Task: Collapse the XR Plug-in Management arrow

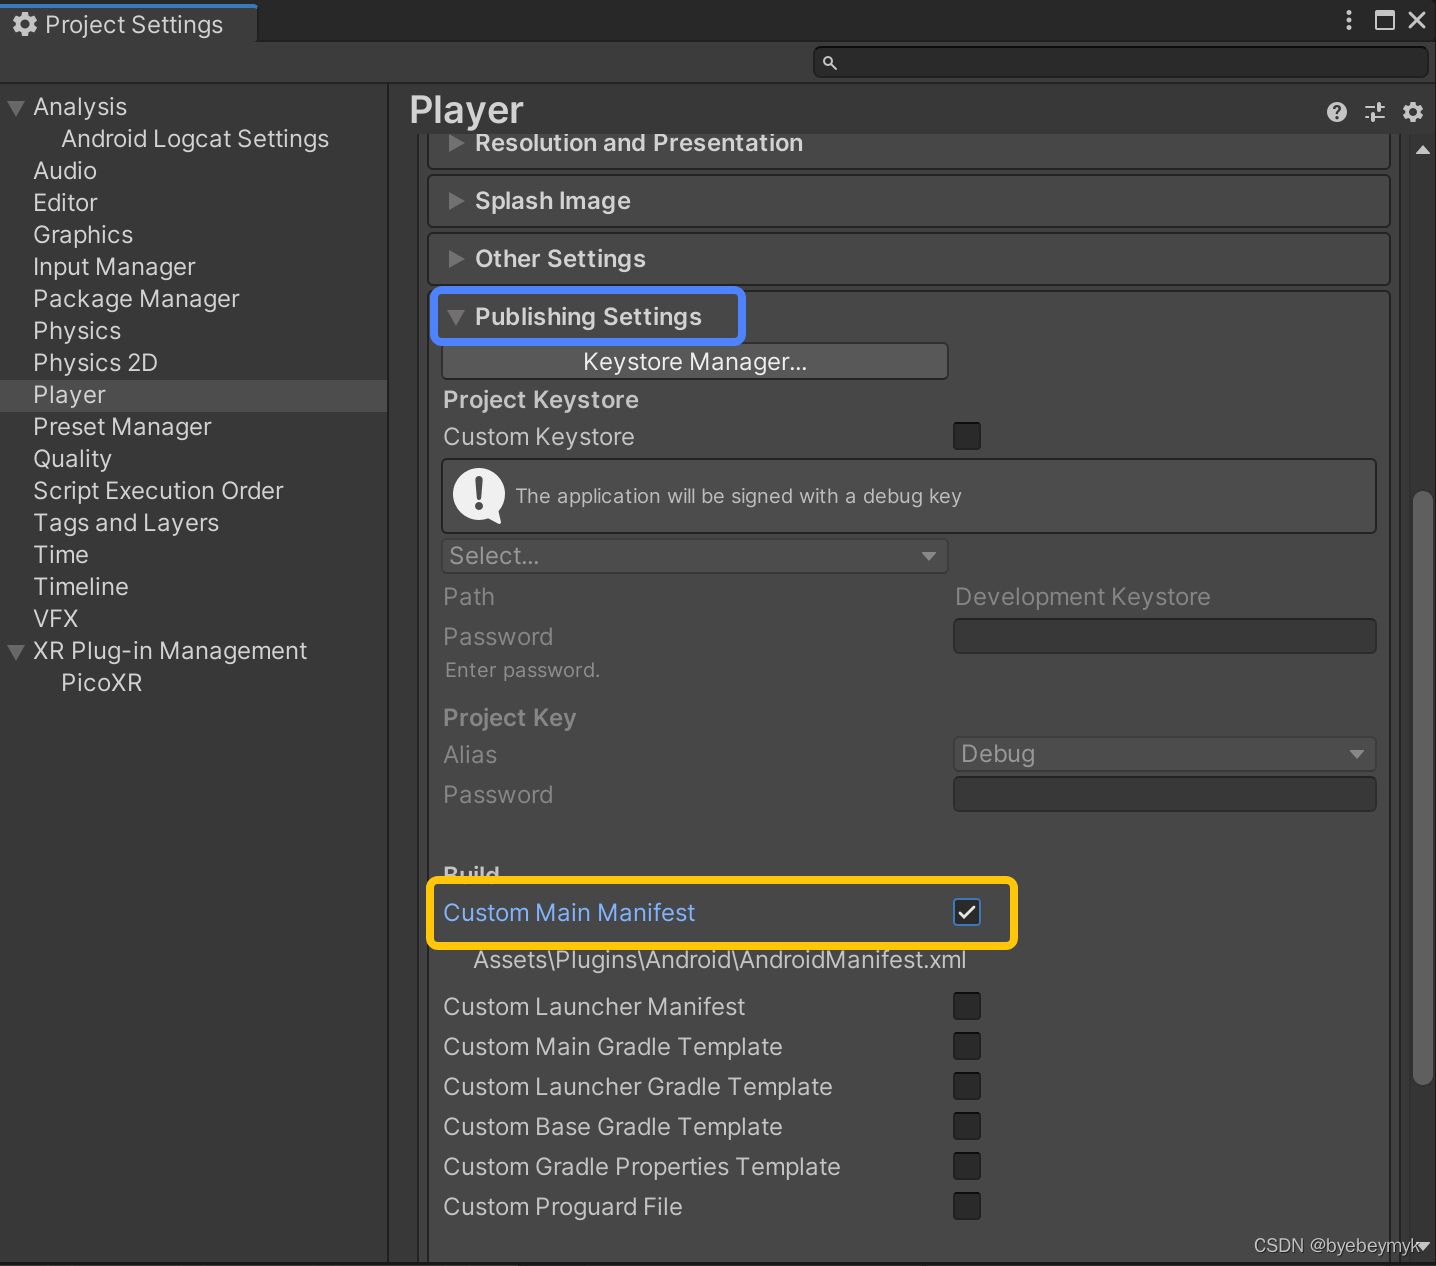Action: [16, 651]
